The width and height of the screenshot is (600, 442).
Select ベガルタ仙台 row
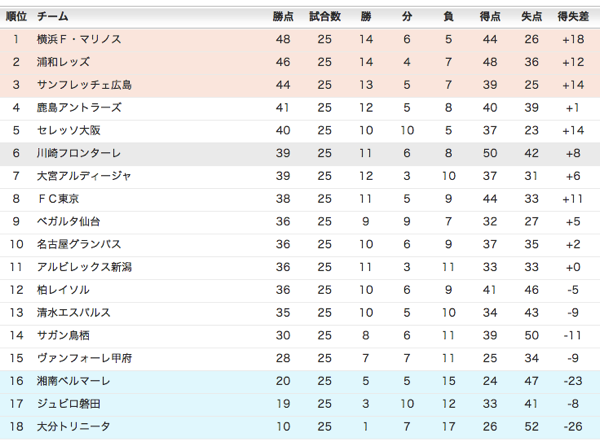68,221
